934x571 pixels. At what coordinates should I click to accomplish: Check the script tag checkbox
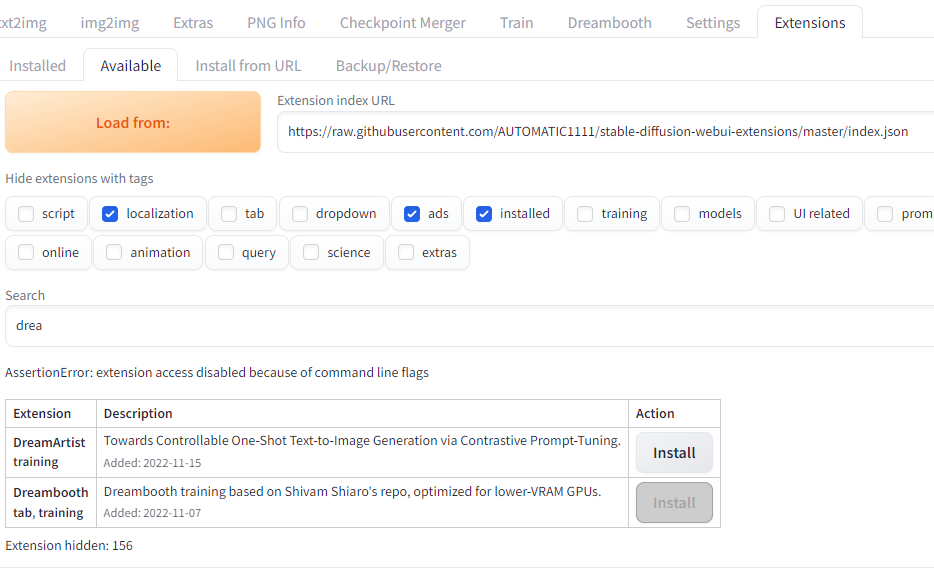click(26, 214)
